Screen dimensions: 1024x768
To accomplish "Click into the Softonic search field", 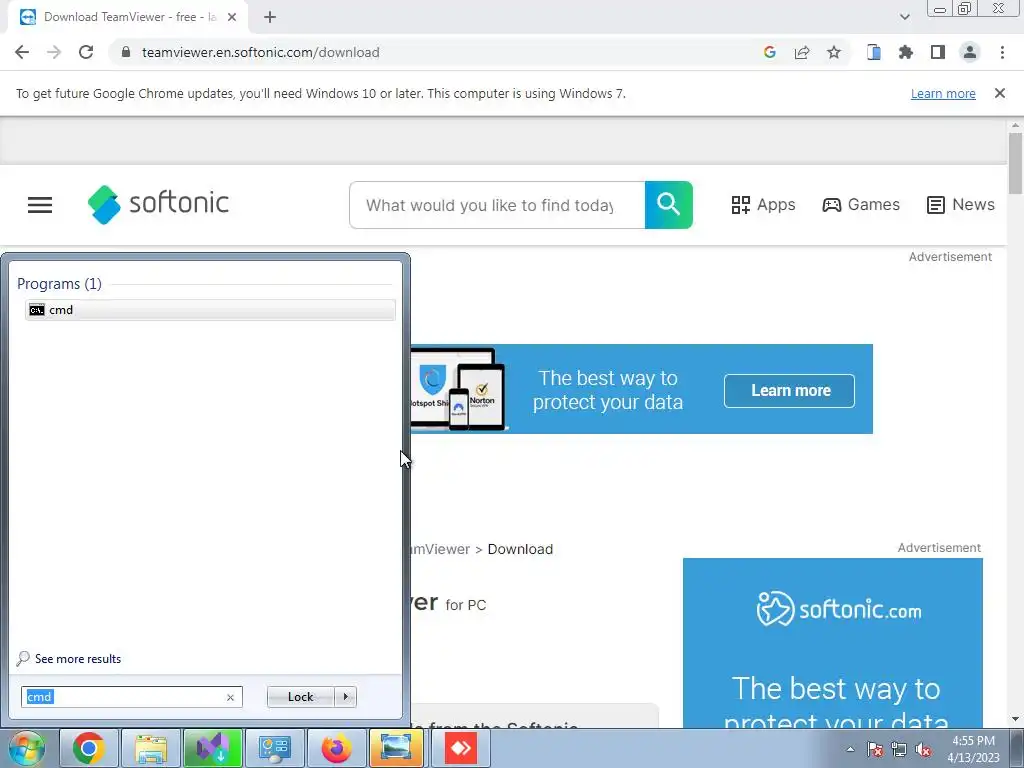I will click(497, 205).
